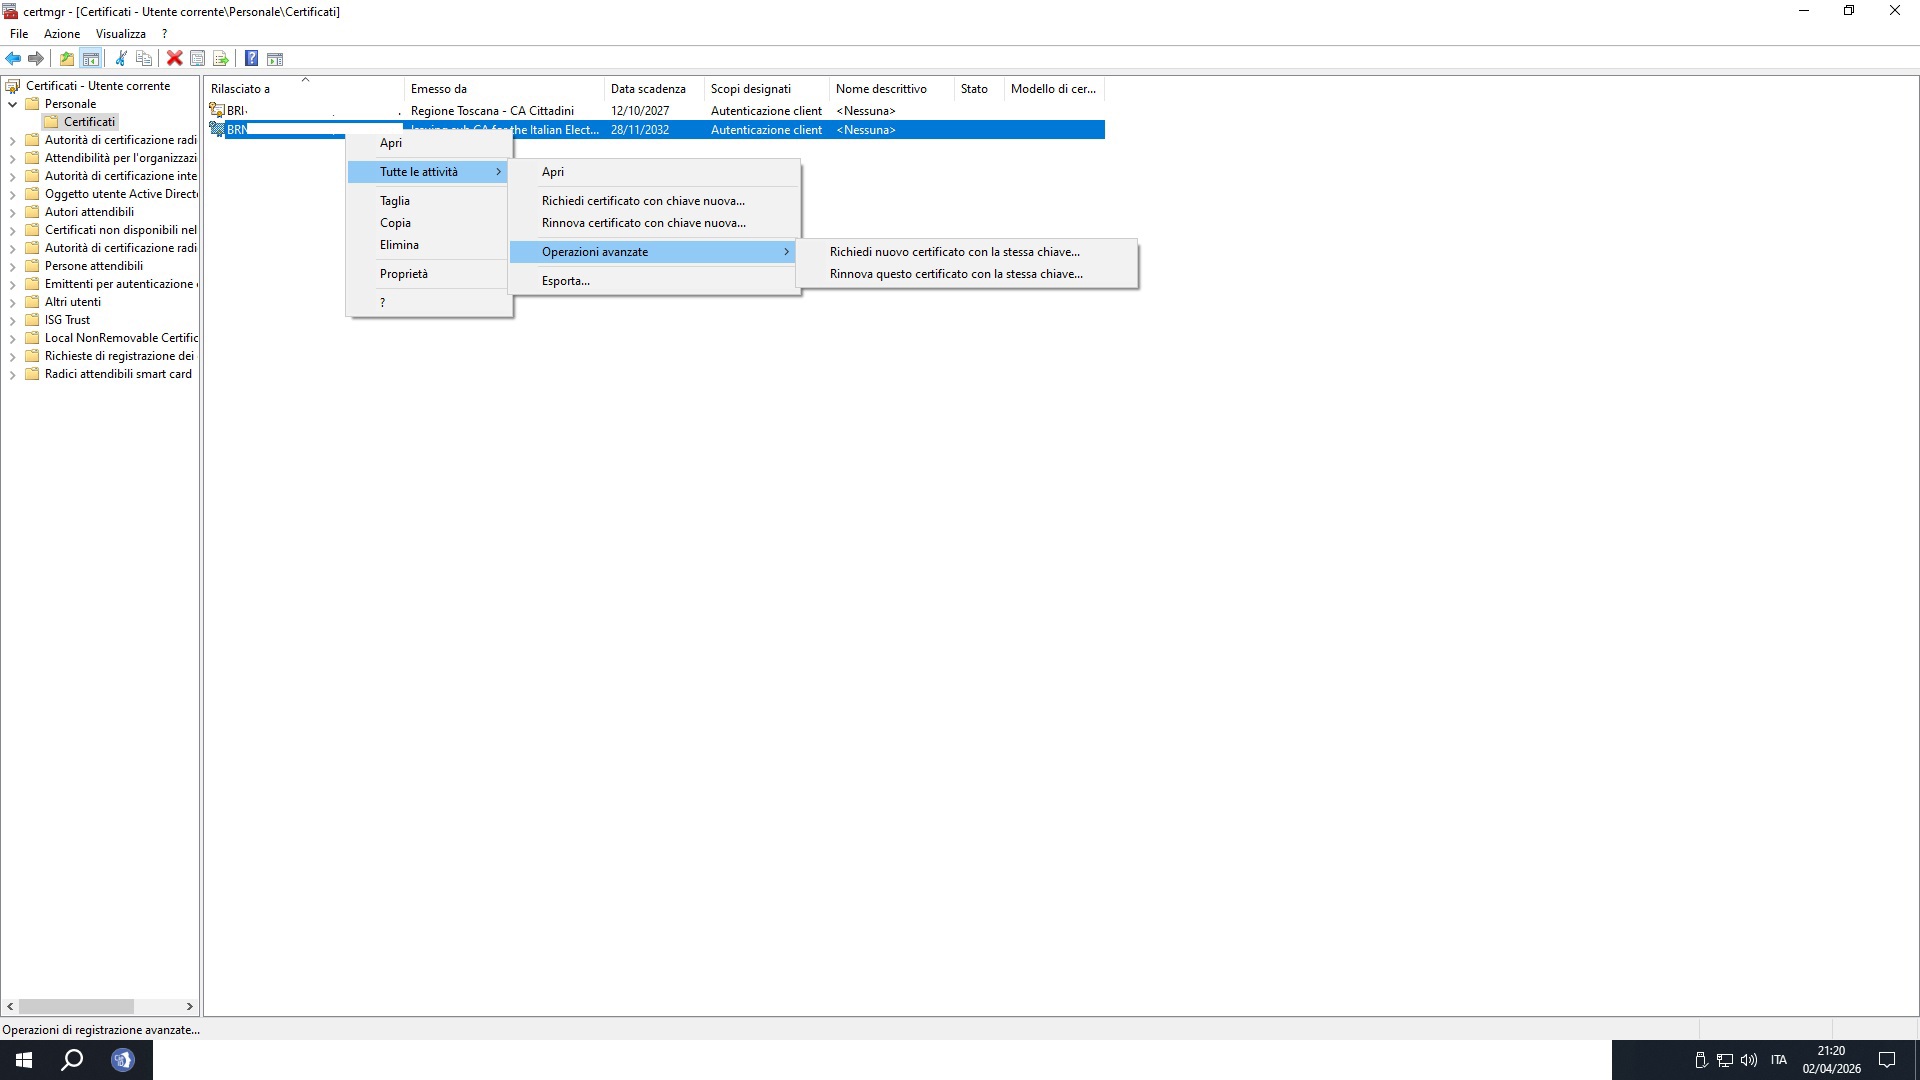Toggle the Show/Hide action pane icon
Screen dimensions: 1920x1080
275,59
